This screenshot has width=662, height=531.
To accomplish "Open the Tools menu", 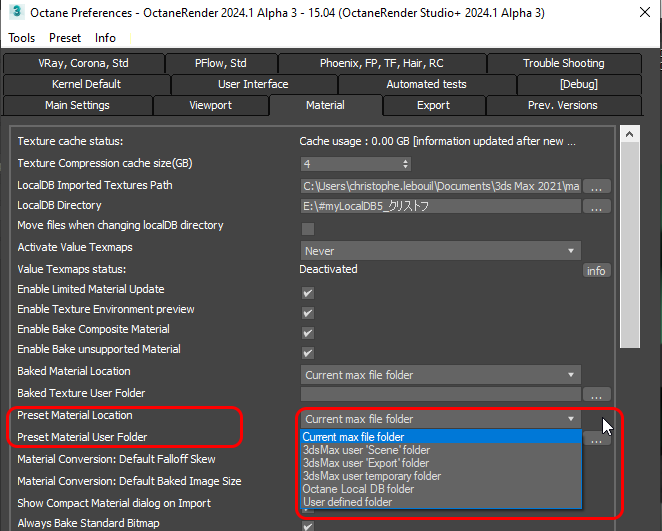I will click(x=22, y=38).
